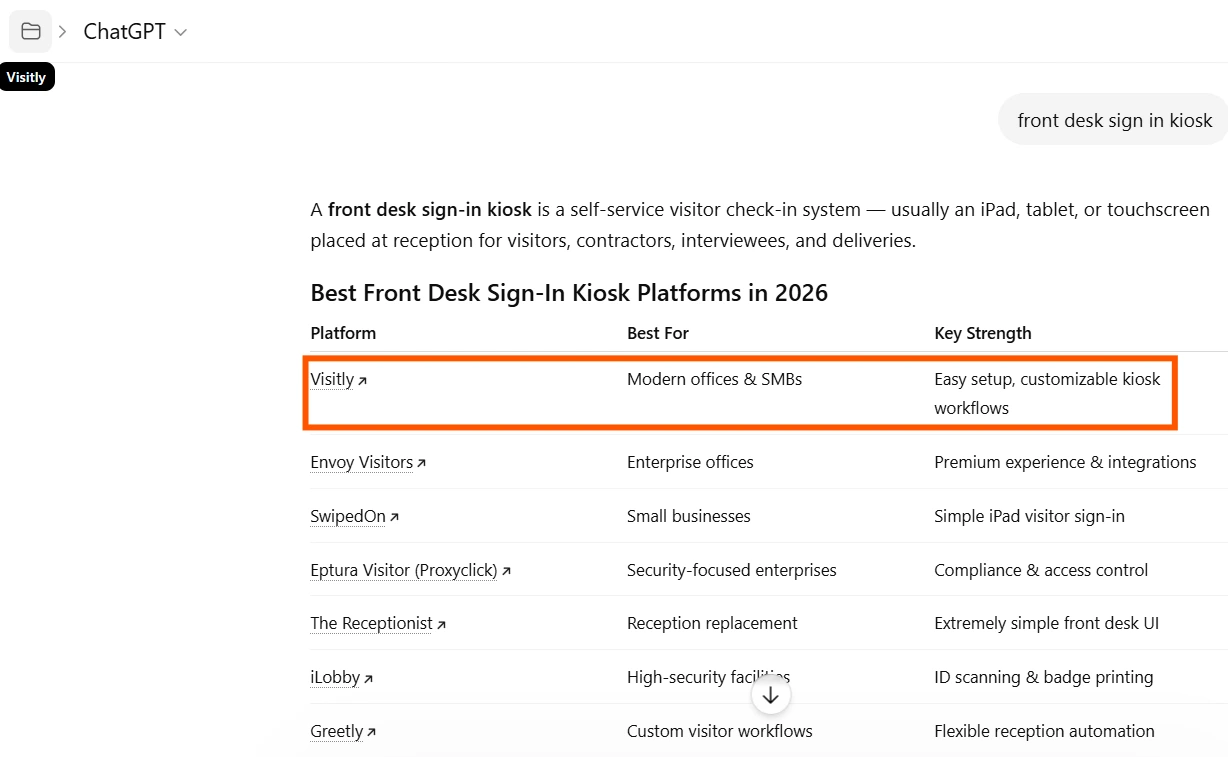The width and height of the screenshot is (1228, 757).
Task: Click the 'Best For' column header
Action: coord(658,333)
